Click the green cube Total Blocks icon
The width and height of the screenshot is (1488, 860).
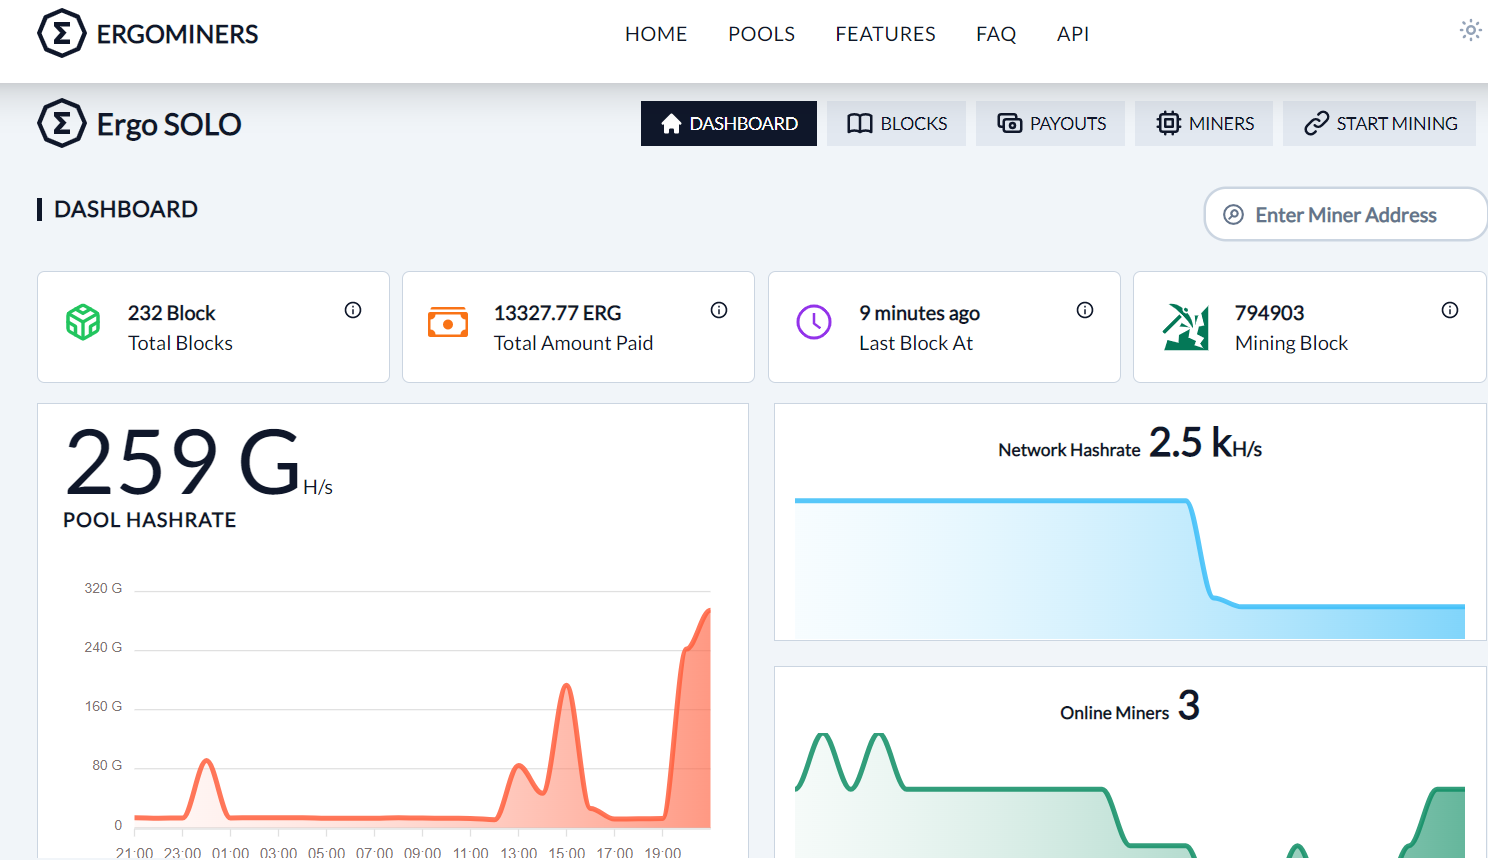(83, 323)
